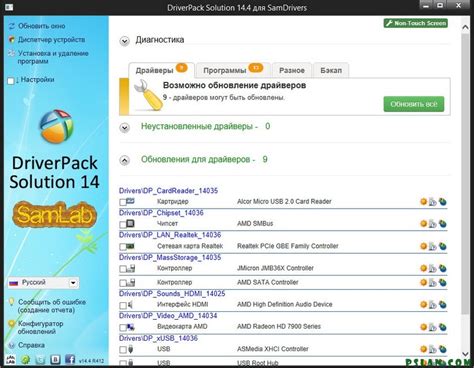Toggle the Настройки checkbox
The height and width of the screenshot is (368, 474).
tap(11, 80)
